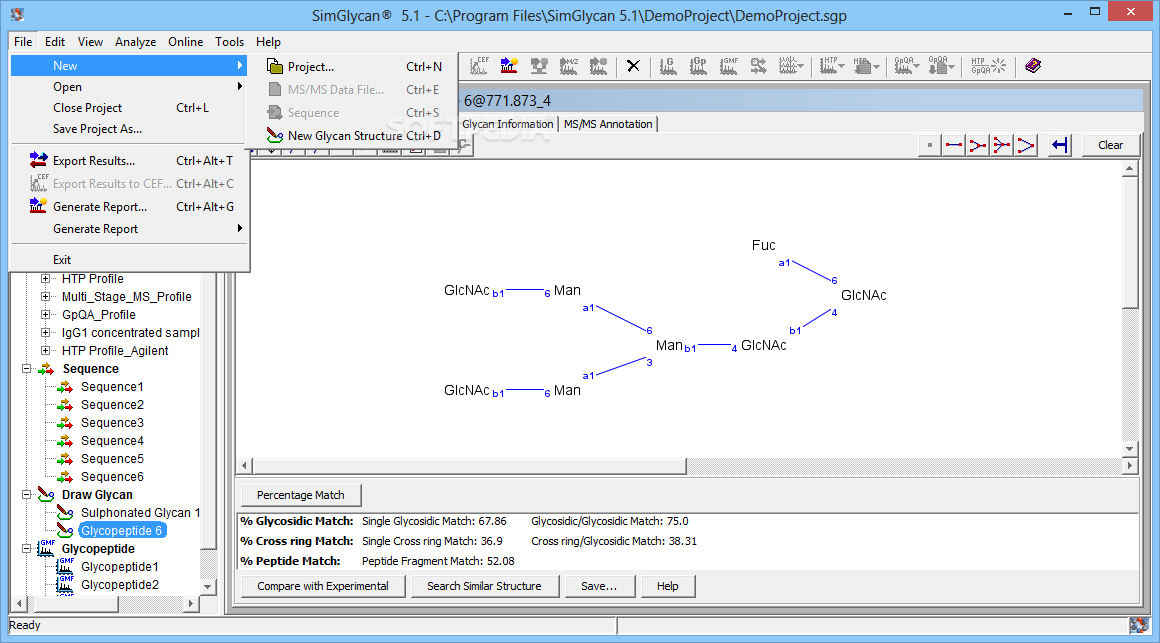Click the M/Z spectrum toolbar icon

coord(568,66)
